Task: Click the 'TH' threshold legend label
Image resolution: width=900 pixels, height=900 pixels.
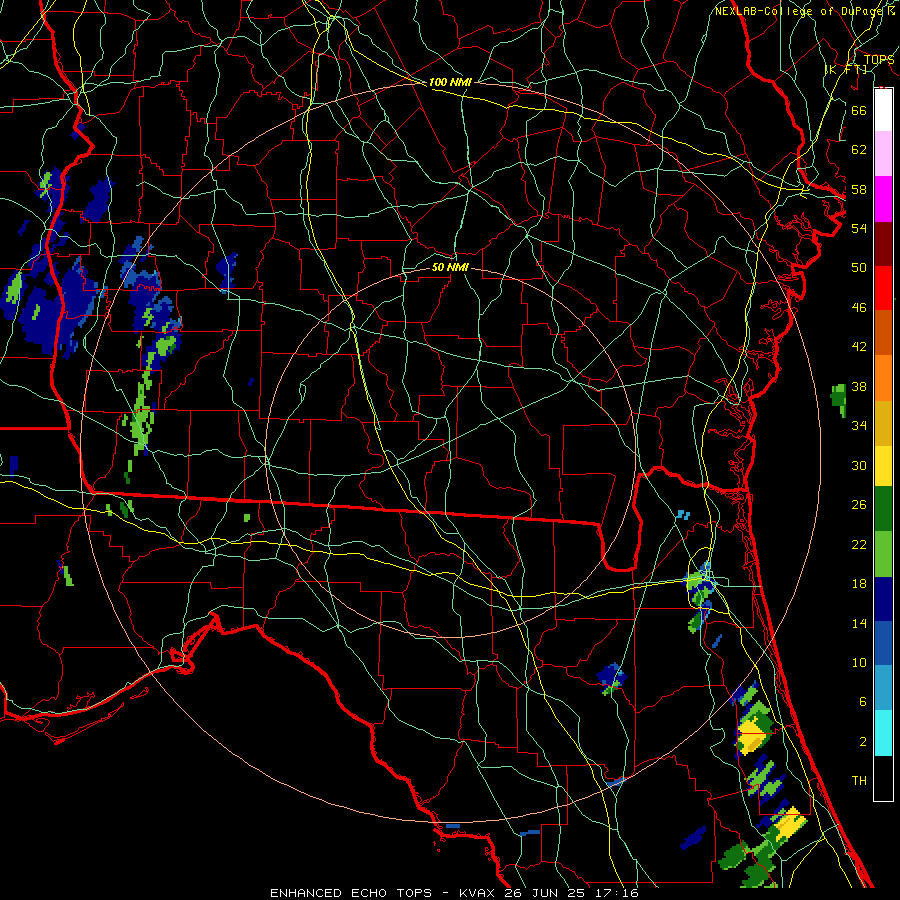Action: tap(859, 781)
